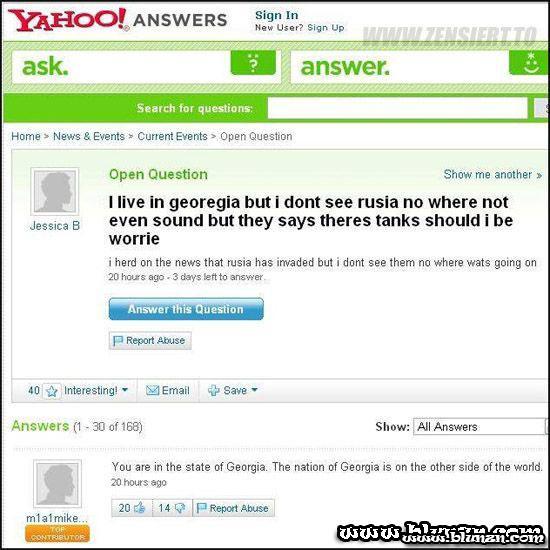Viewport: 550px width, 550px height.
Task: Go to News & Events breadcrumb
Action: 89,136
